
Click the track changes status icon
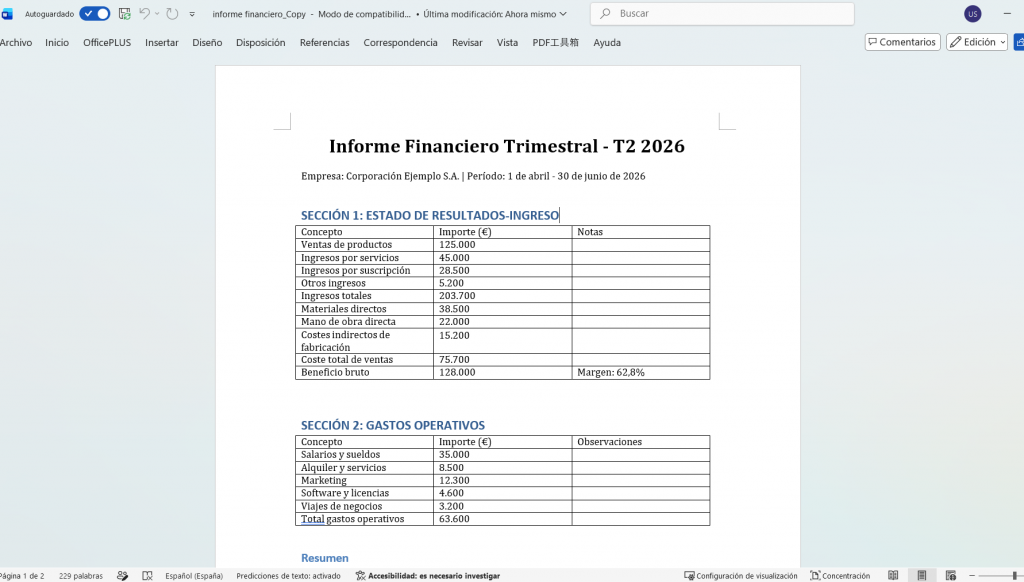pyautogui.click(x=122, y=576)
